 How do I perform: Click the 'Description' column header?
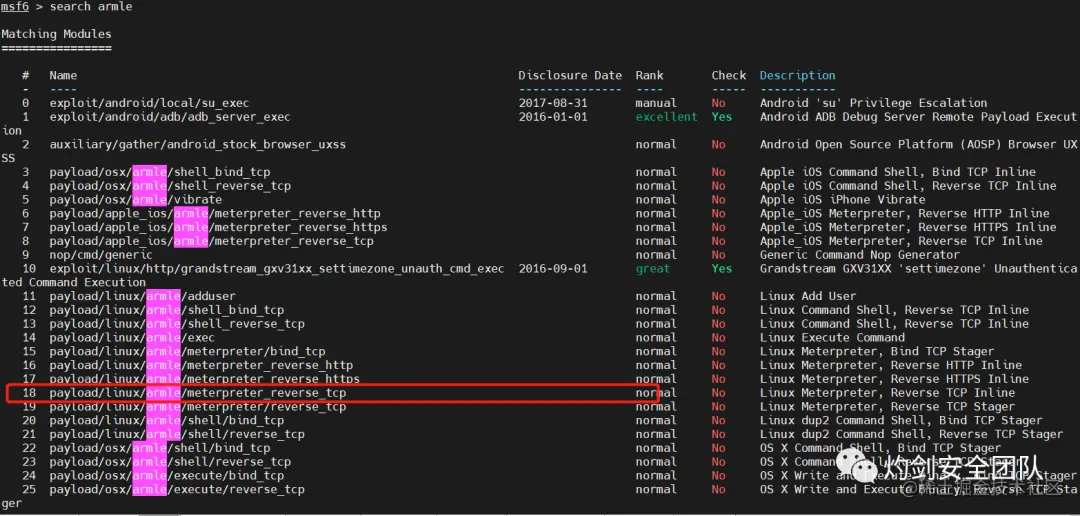798,75
